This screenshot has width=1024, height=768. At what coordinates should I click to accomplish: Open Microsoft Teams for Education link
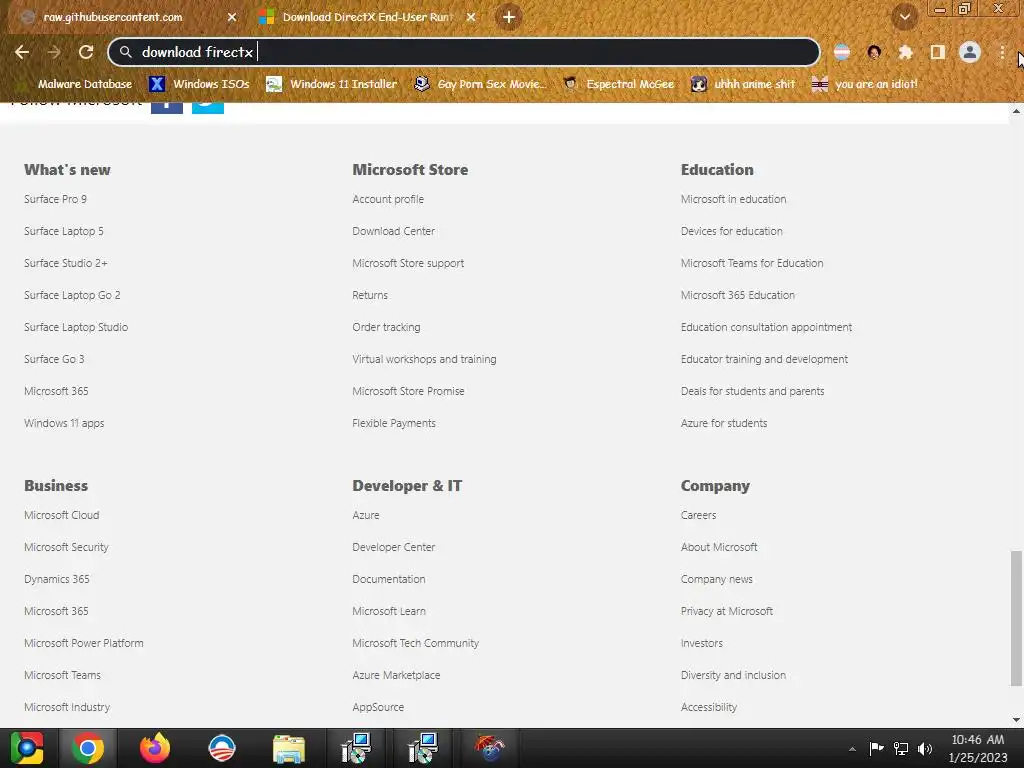click(752, 263)
